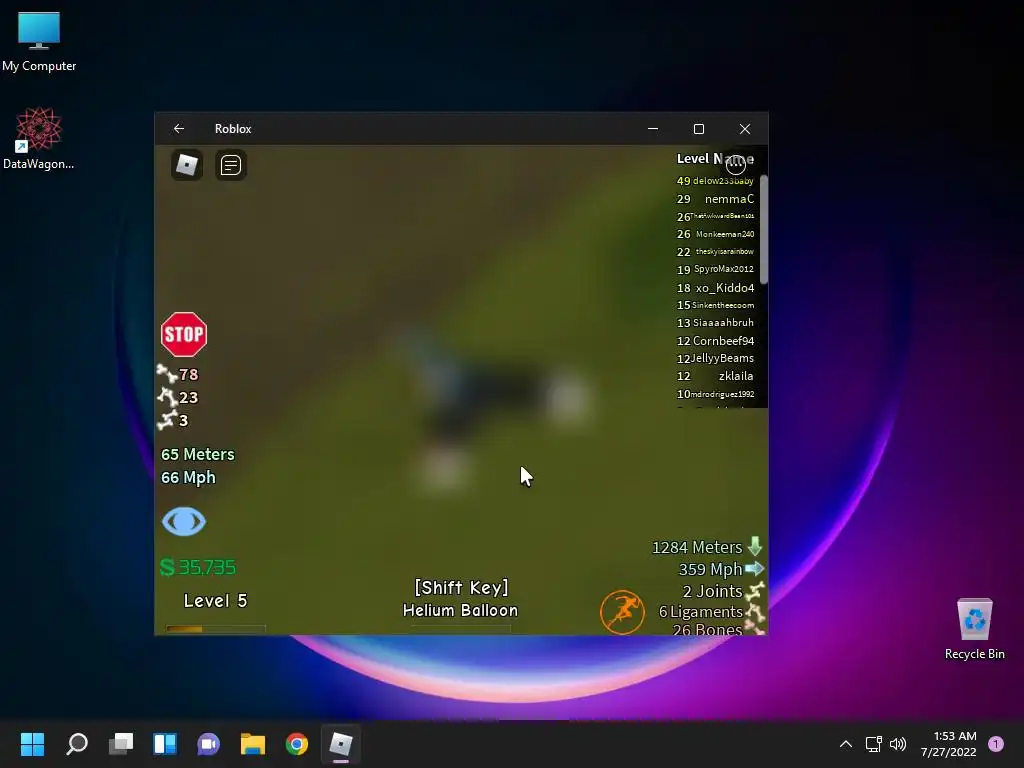Click the leaderboard scrollbar
1024x768 pixels.
(763, 229)
